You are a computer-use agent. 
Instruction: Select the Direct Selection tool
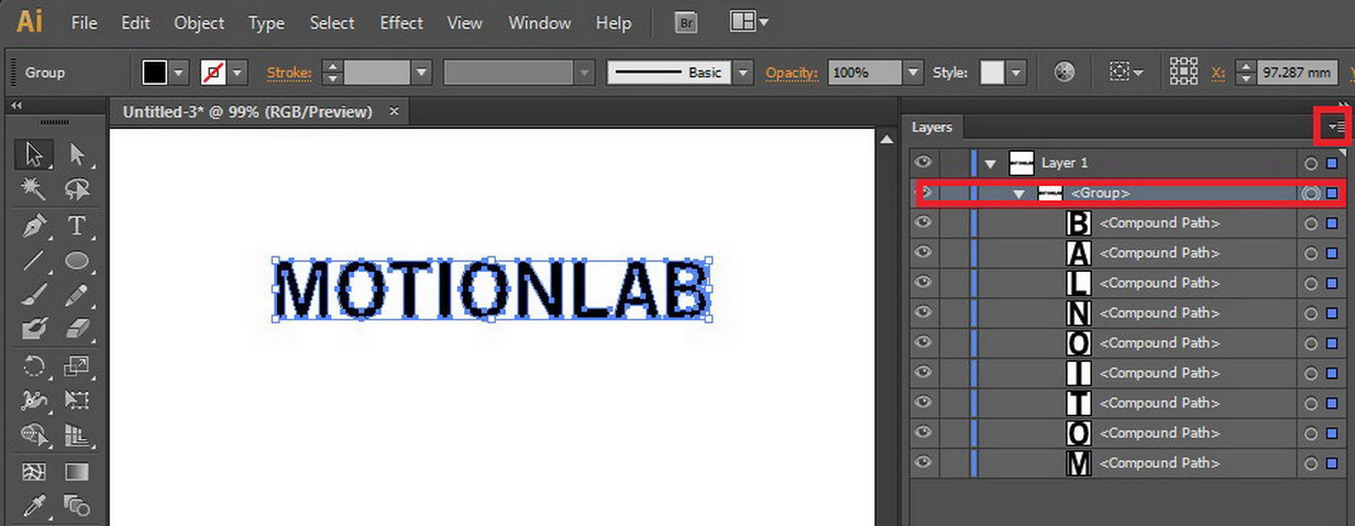click(x=77, y=154)
